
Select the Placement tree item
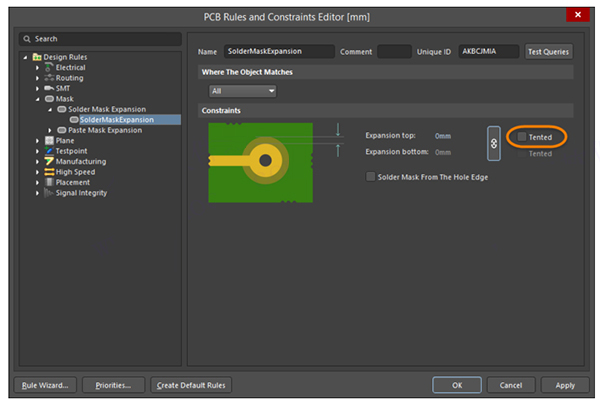73,183
